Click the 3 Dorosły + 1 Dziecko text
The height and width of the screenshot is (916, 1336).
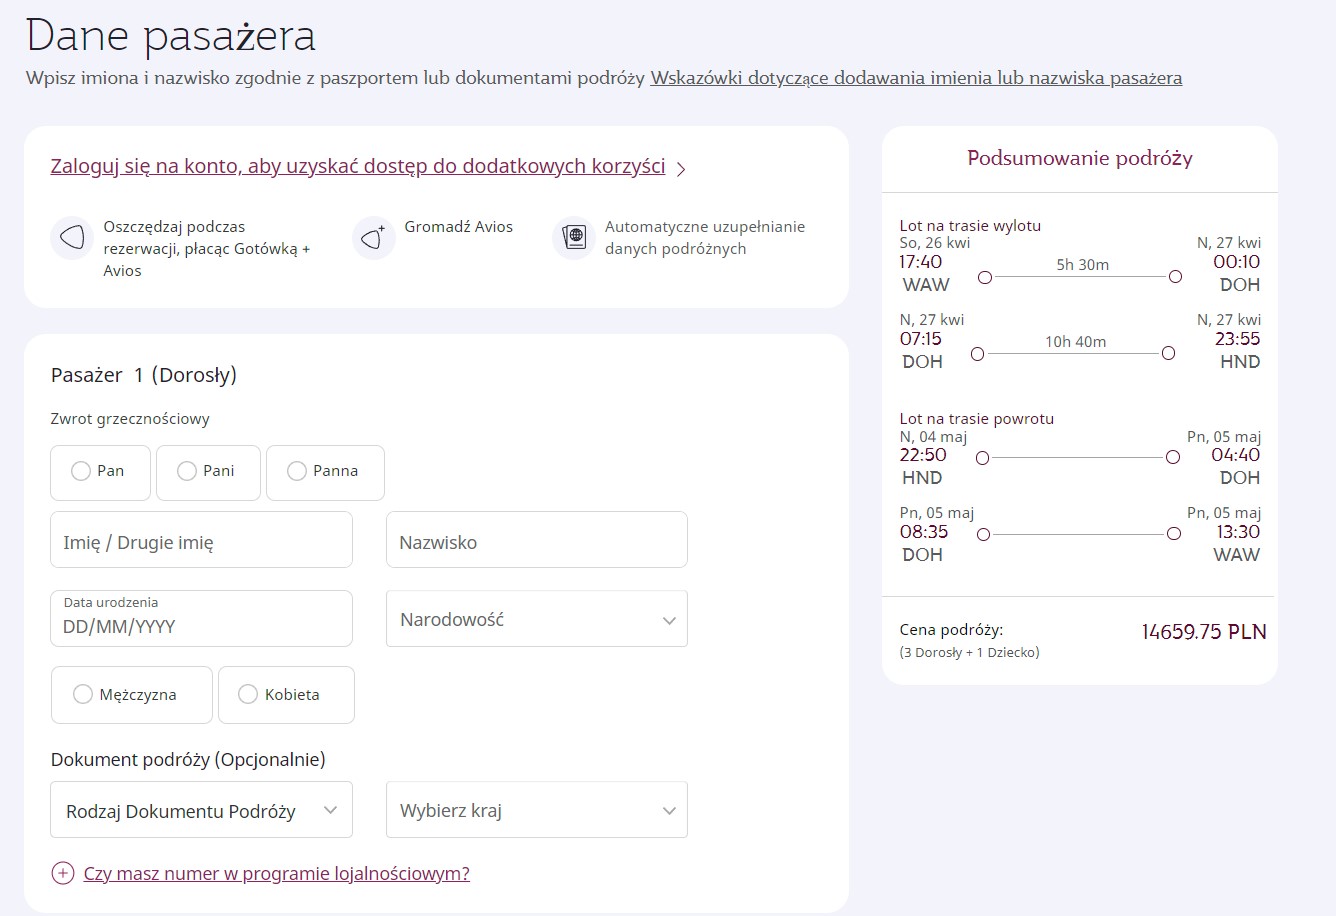pos(970,653)
